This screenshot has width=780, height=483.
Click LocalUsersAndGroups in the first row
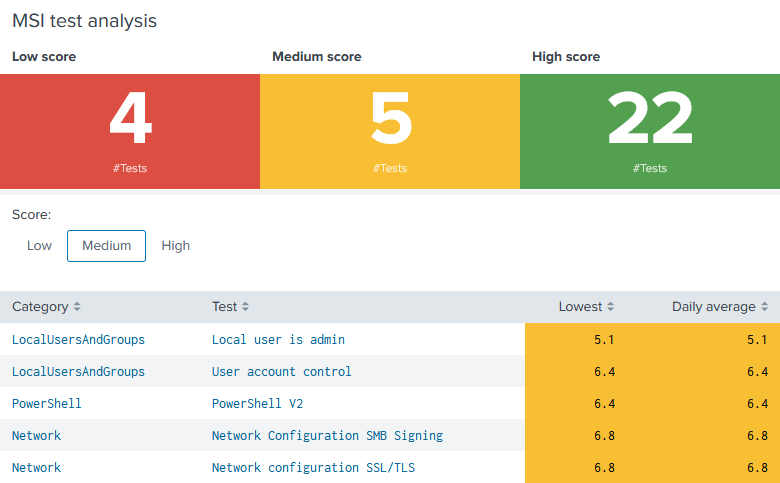coord(79,340)
